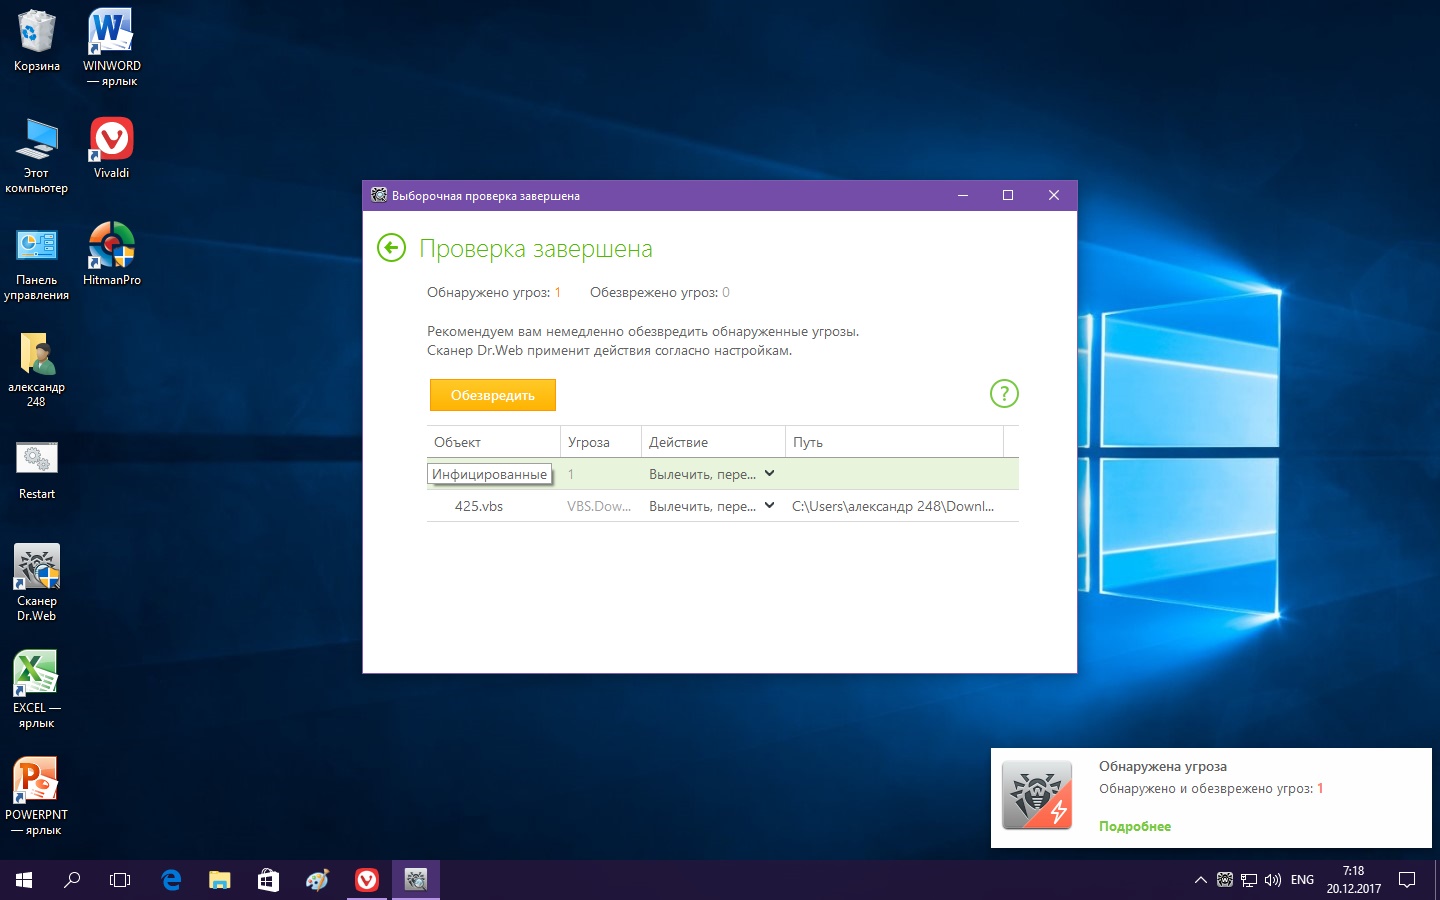Click the Обнаружено угроз counter text
This screenshot has height=900, width=1440.
pos(494,292)
